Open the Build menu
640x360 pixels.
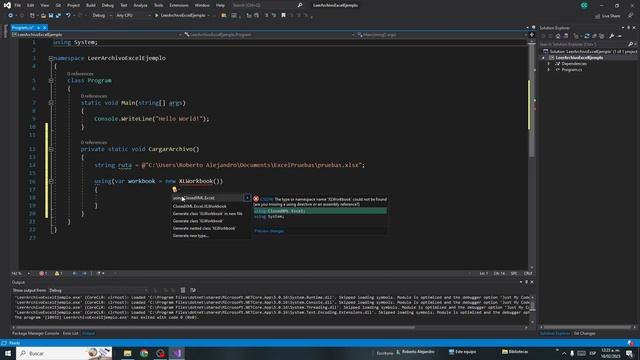[91, 5]
